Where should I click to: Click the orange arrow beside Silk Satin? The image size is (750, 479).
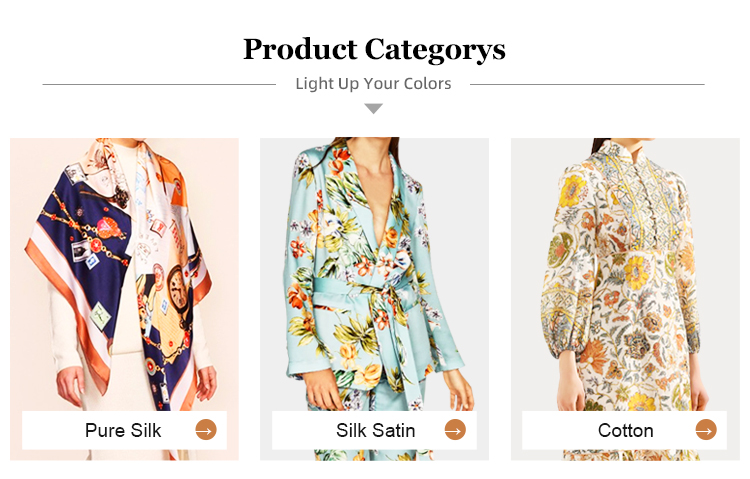tap(455, 431)
